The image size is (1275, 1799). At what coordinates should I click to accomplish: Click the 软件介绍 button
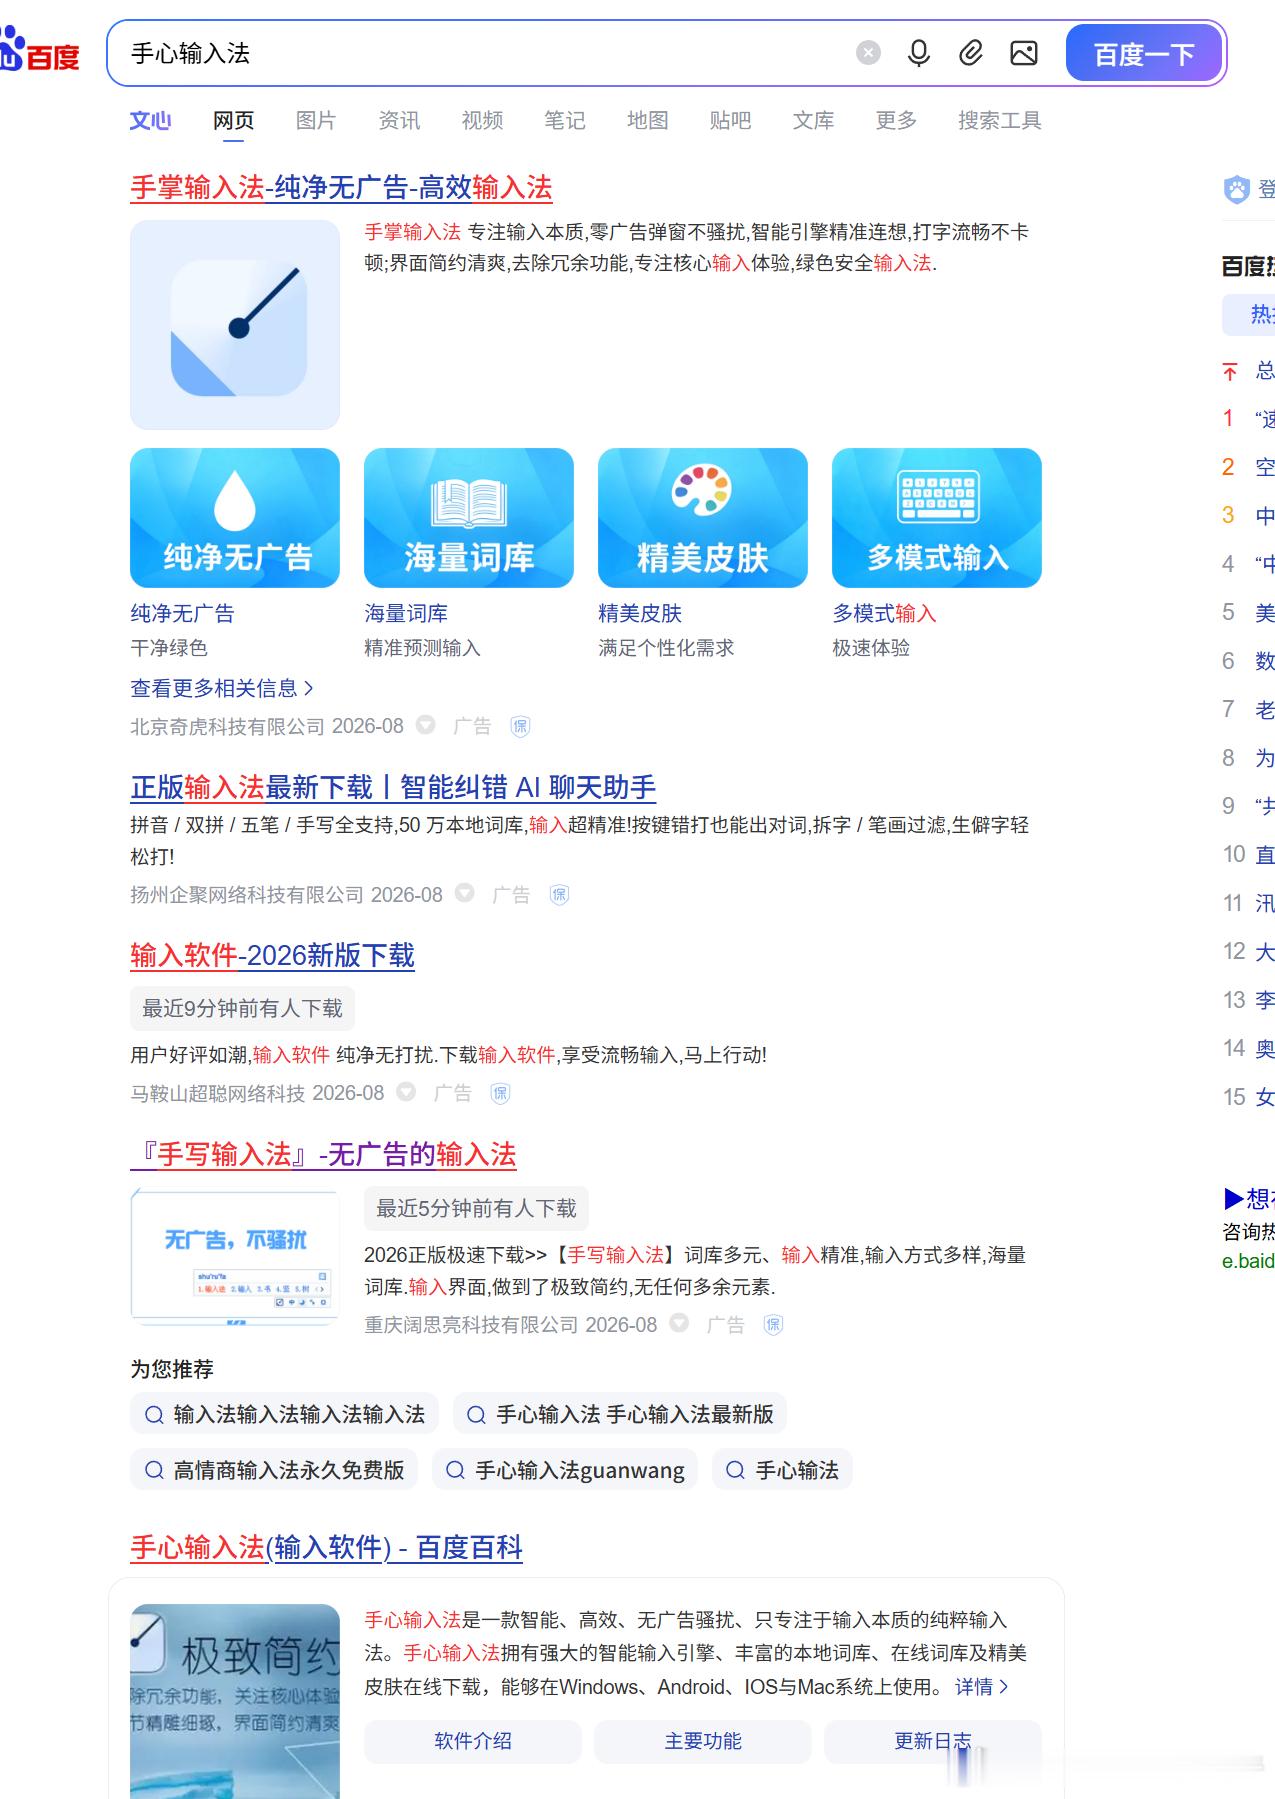pyautogui.click(x=473, y=1741)
